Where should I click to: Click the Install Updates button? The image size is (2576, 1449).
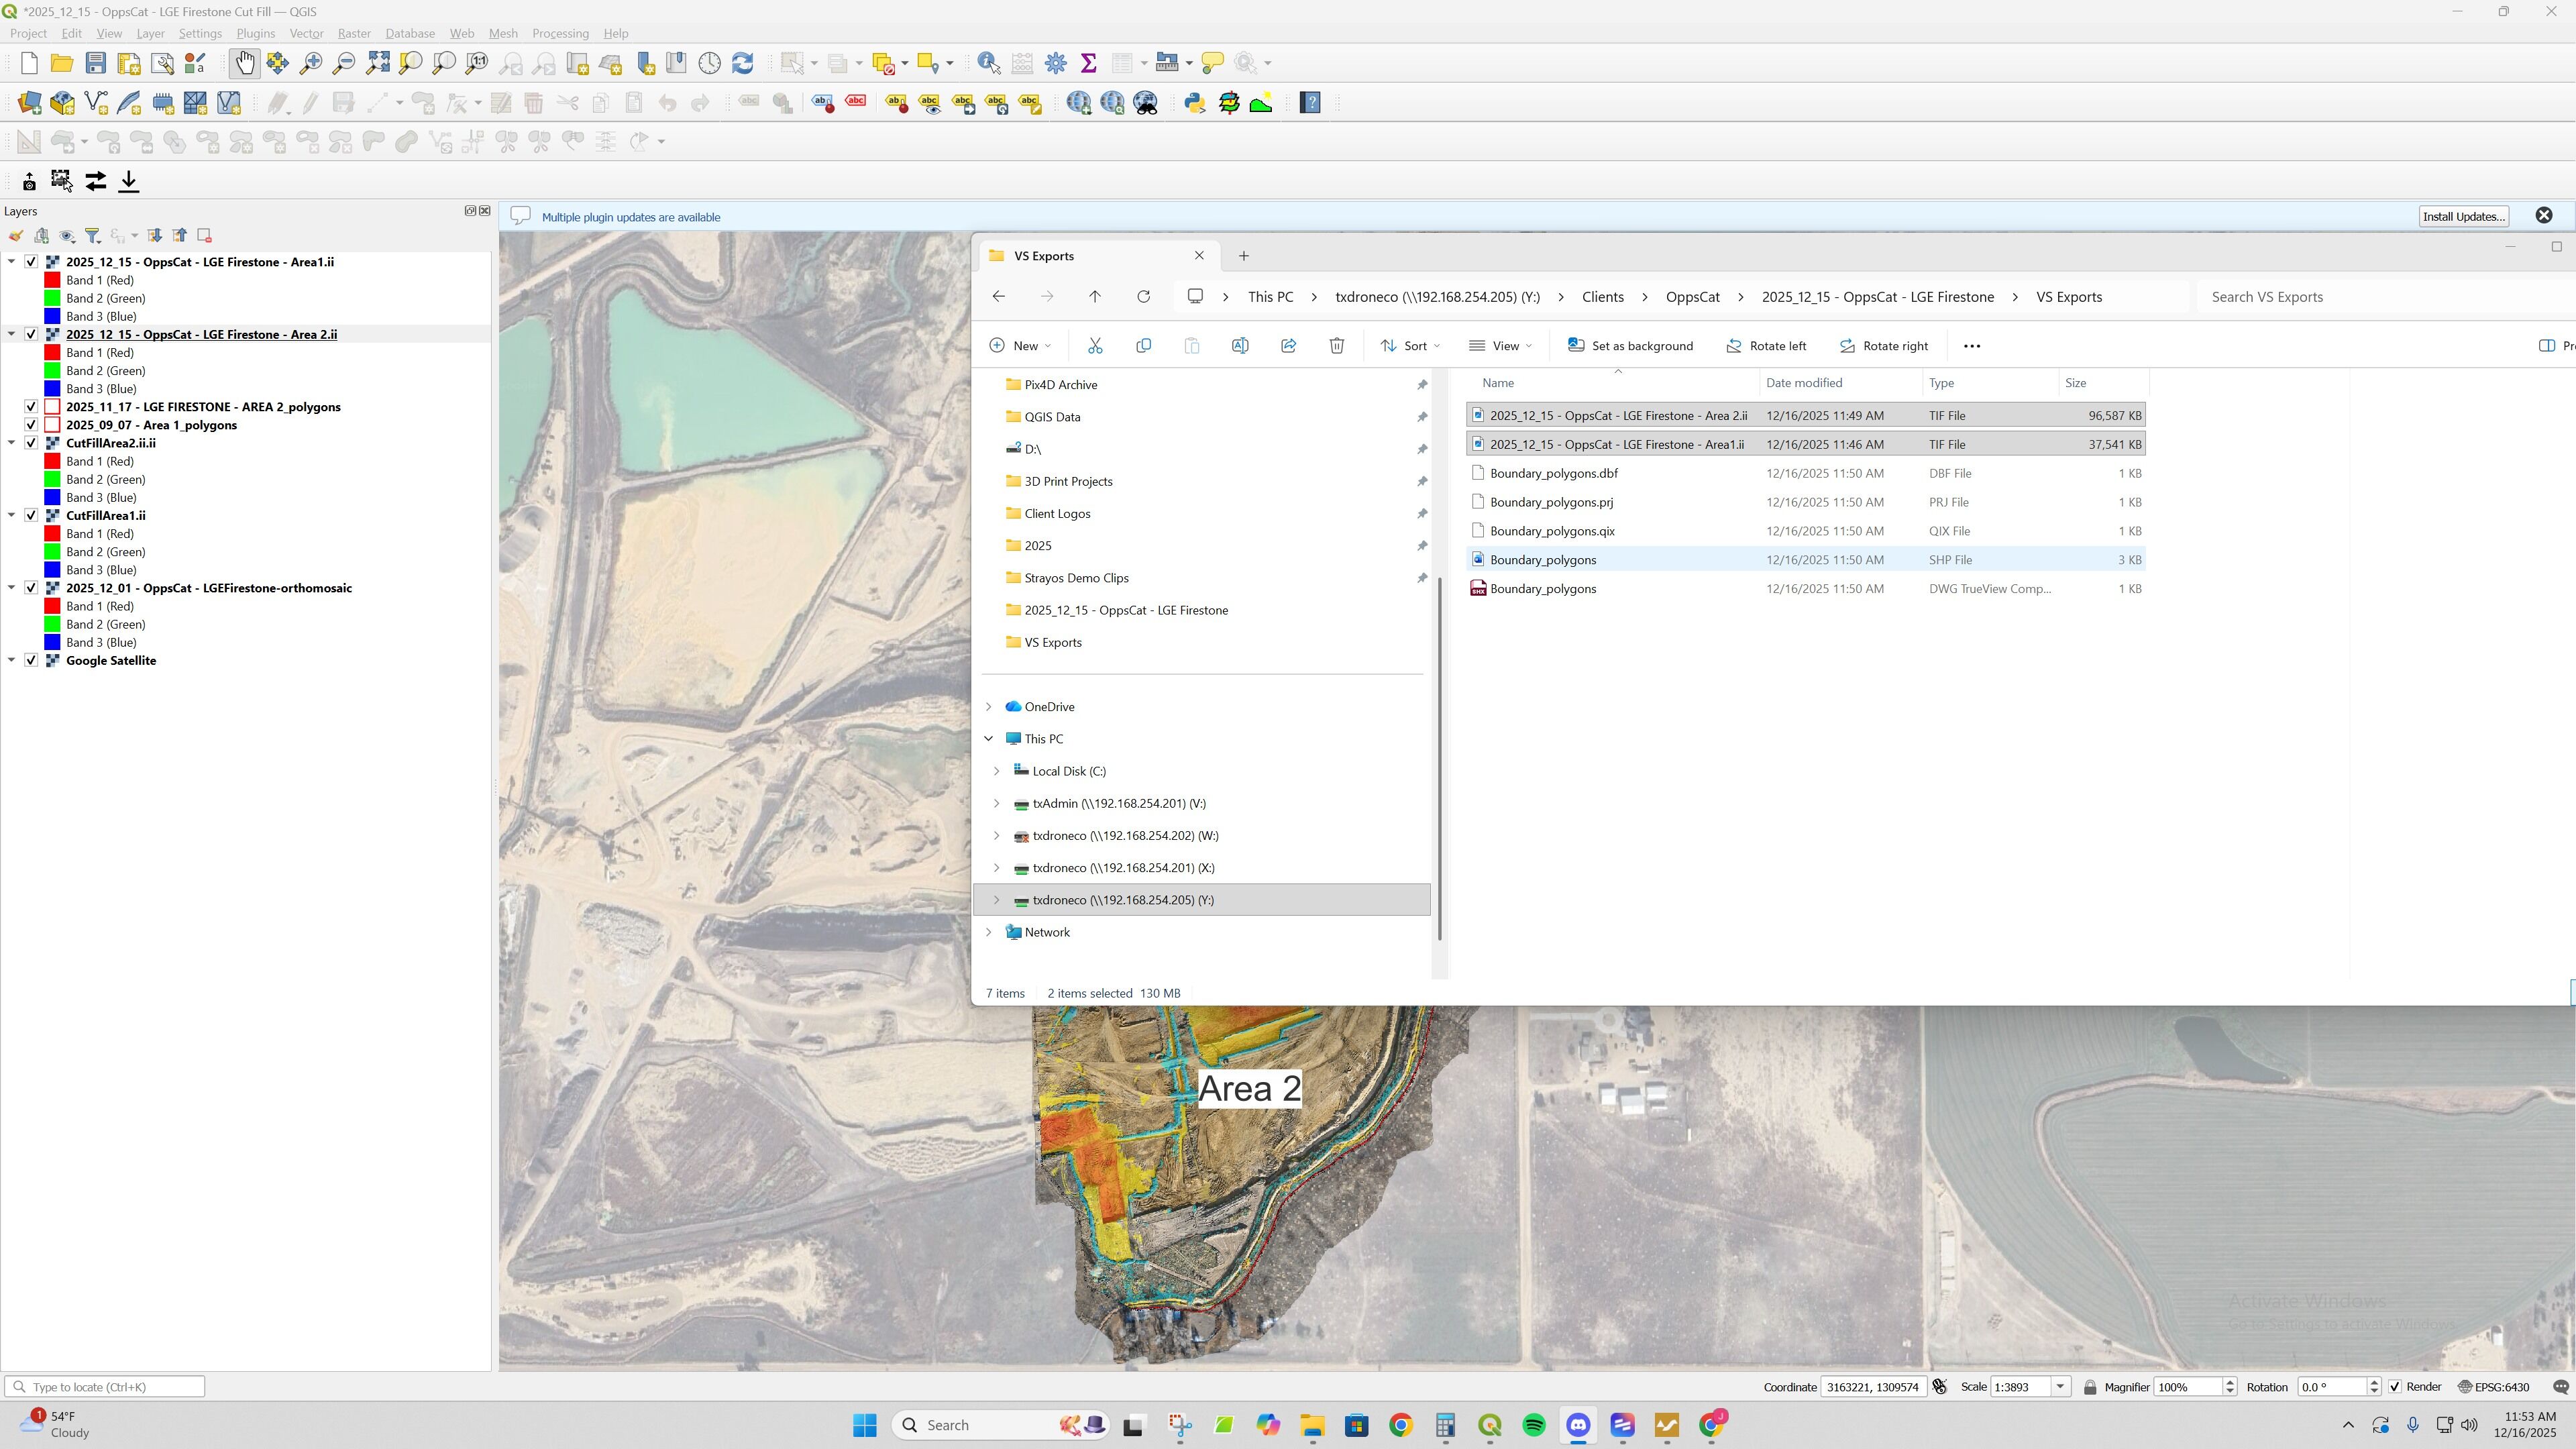coord(2463,217)
